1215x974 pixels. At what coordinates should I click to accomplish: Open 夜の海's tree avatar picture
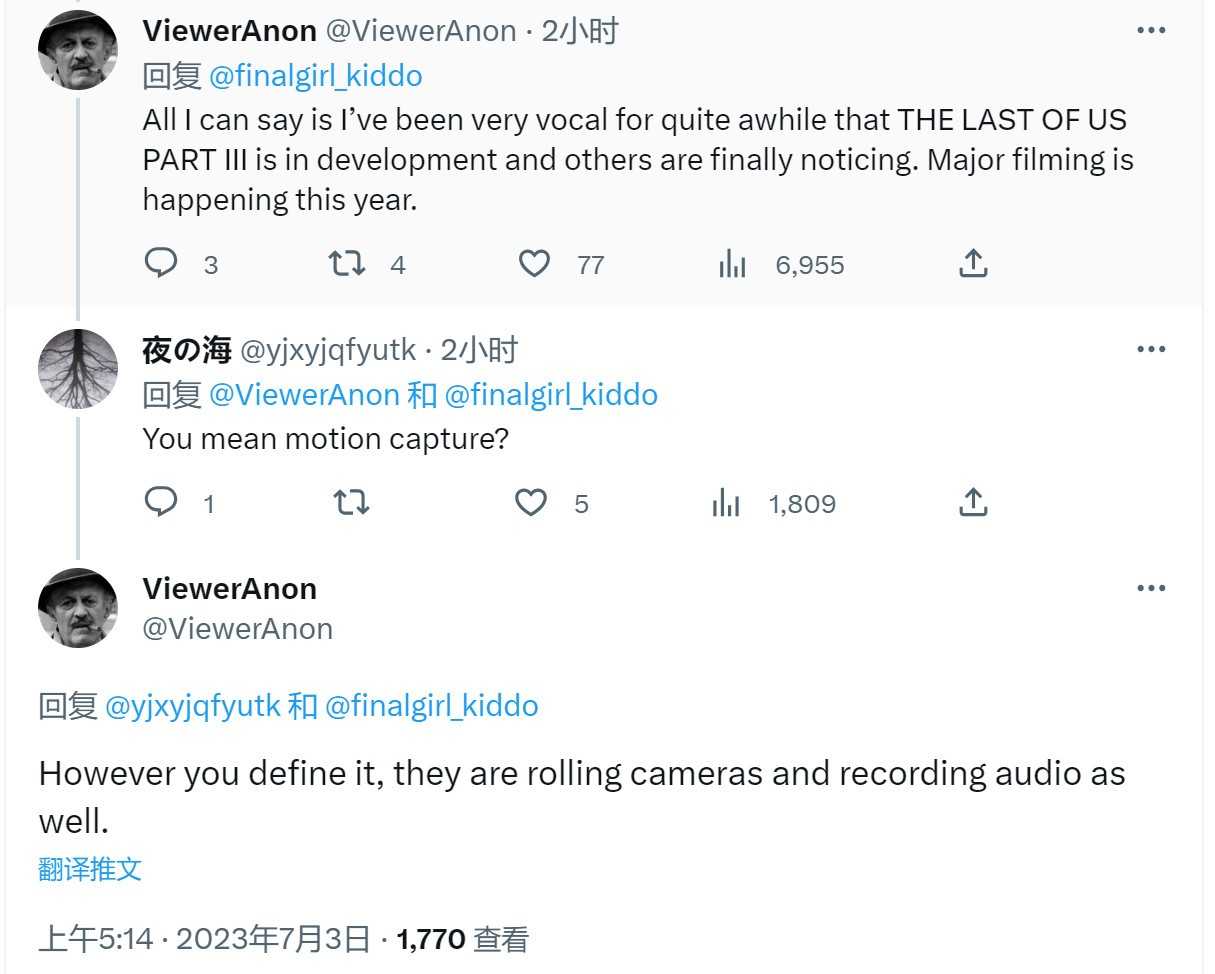[x=77, y=369]
